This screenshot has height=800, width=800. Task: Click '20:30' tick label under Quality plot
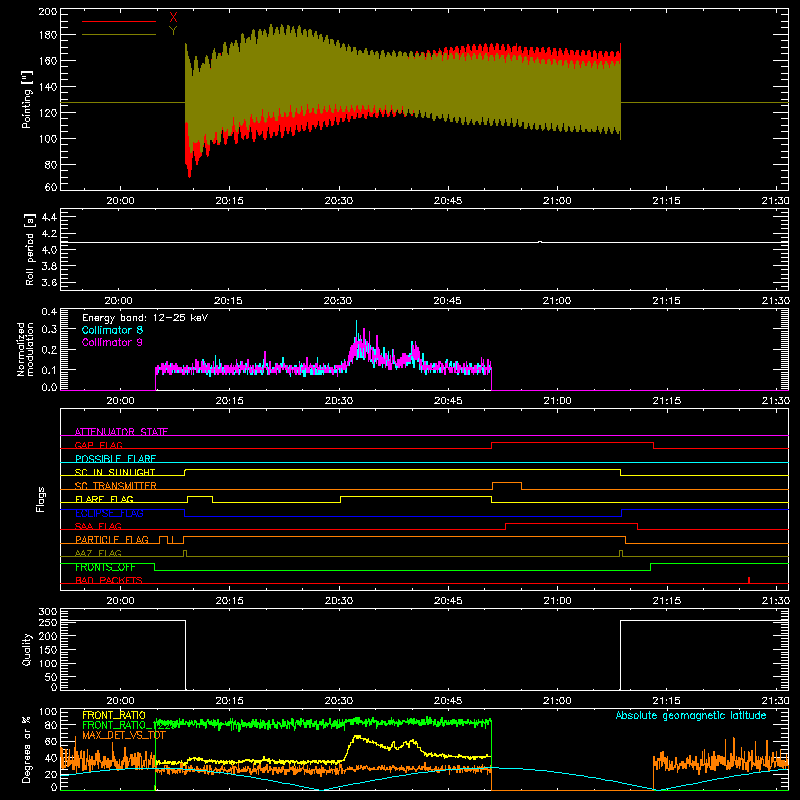tap(339, 701)
